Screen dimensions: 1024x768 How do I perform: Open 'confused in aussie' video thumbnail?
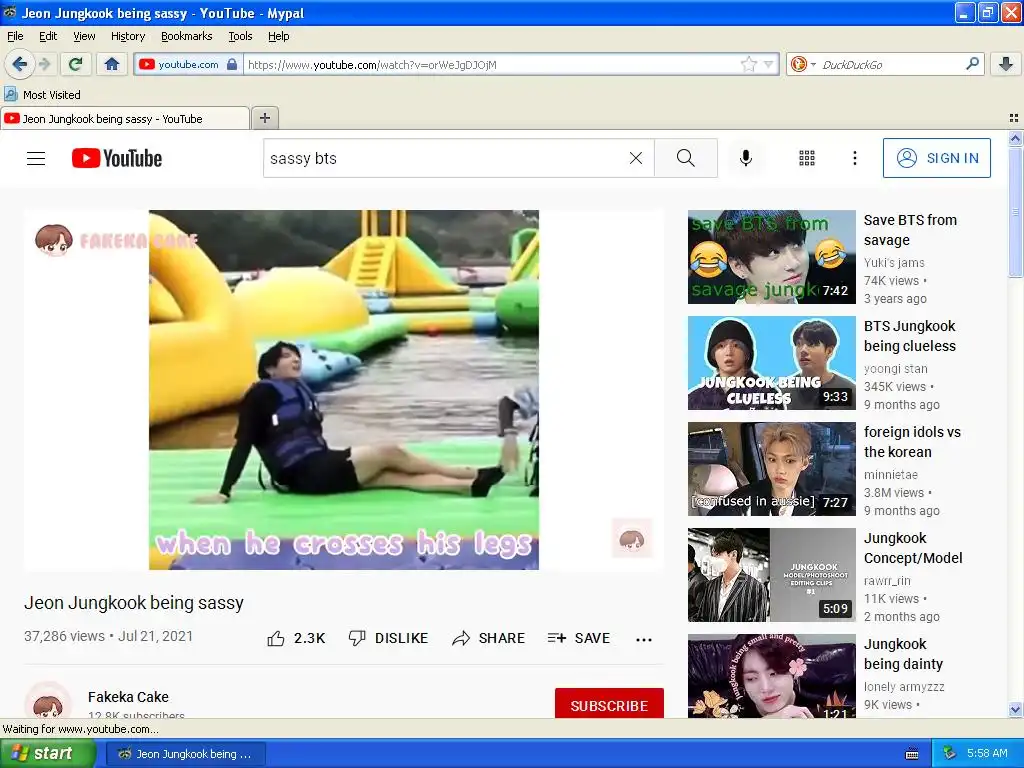click(771, 469)
